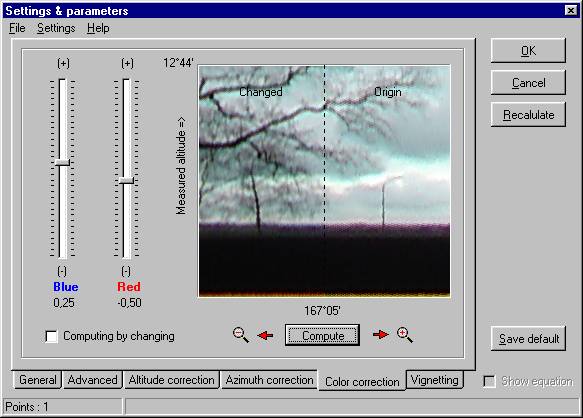Click the red right arrow icon
The width and height of the screenshot is (583, 418).
pyautogui.click(x=381, y=335)
